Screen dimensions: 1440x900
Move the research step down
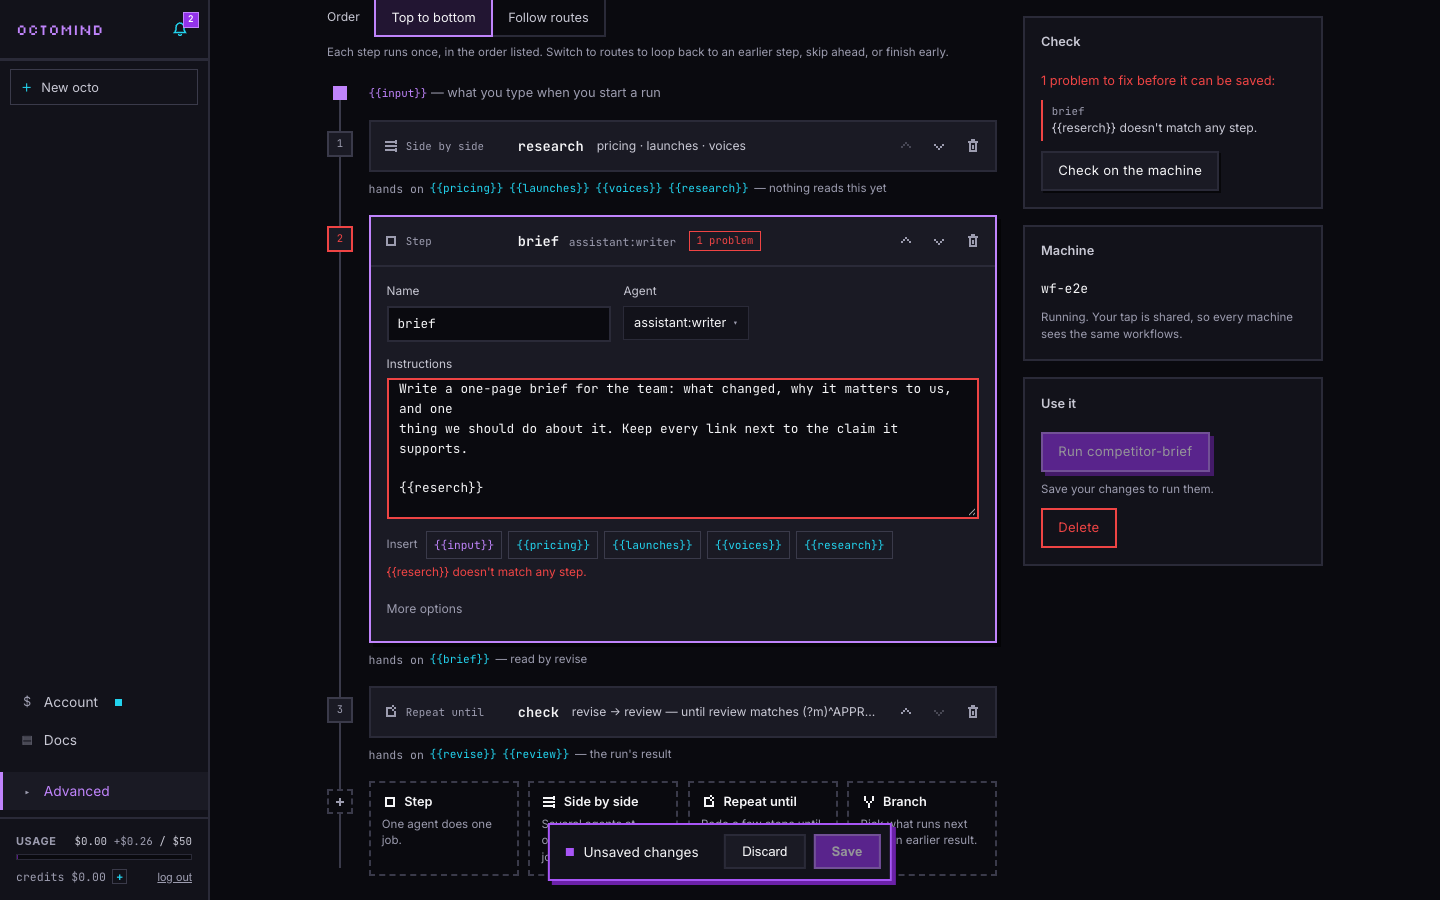[939, 146]
